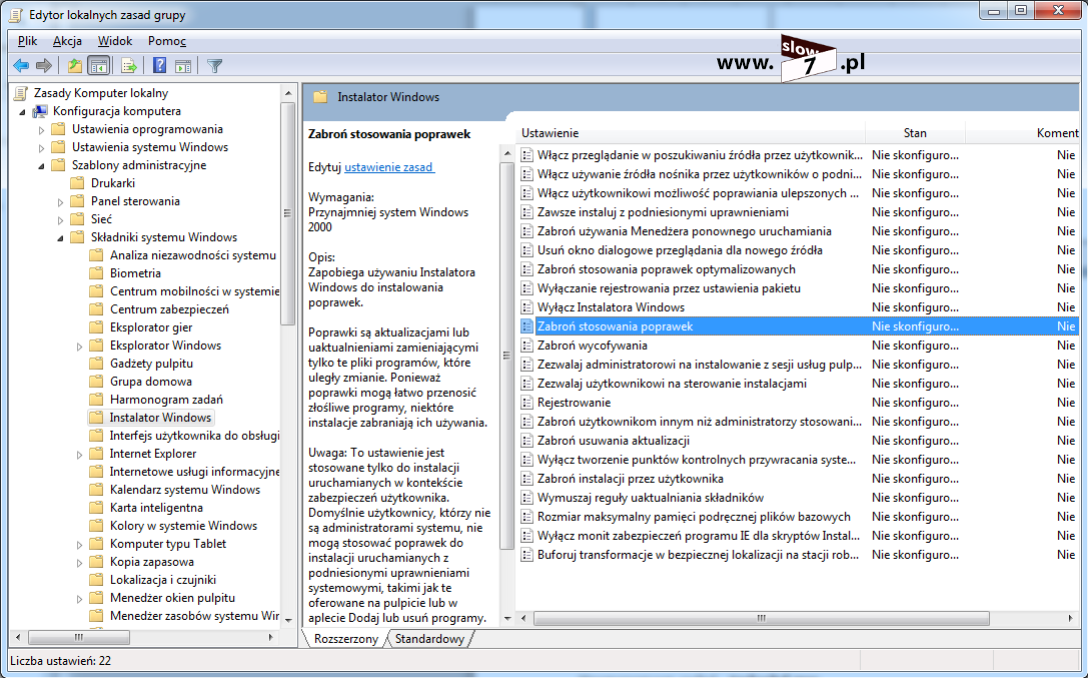Image resolution: width=1088 pixels, height=678 pixels.
Task: Click the Up one level folder icon
Action: (x=74, y=66)
